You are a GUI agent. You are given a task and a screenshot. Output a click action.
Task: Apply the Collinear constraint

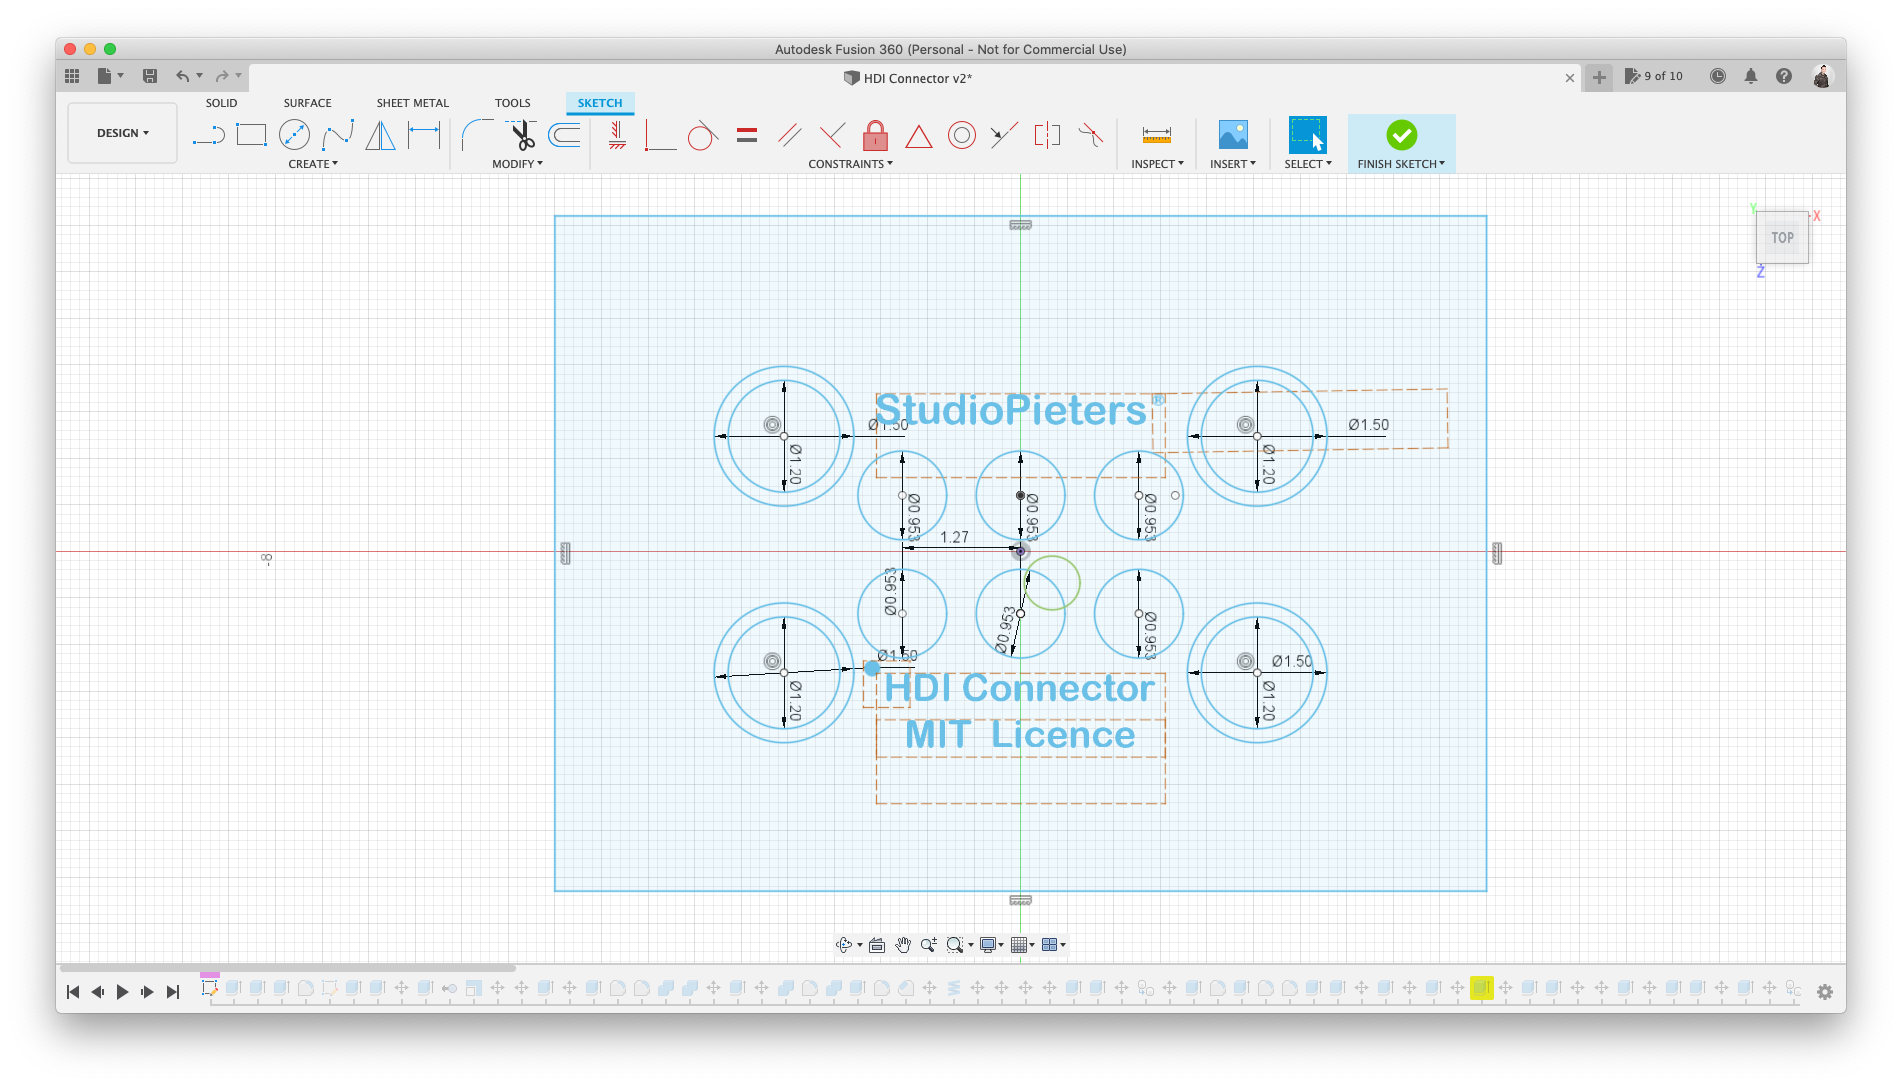pyautogui.click(x=1004, y=135)
